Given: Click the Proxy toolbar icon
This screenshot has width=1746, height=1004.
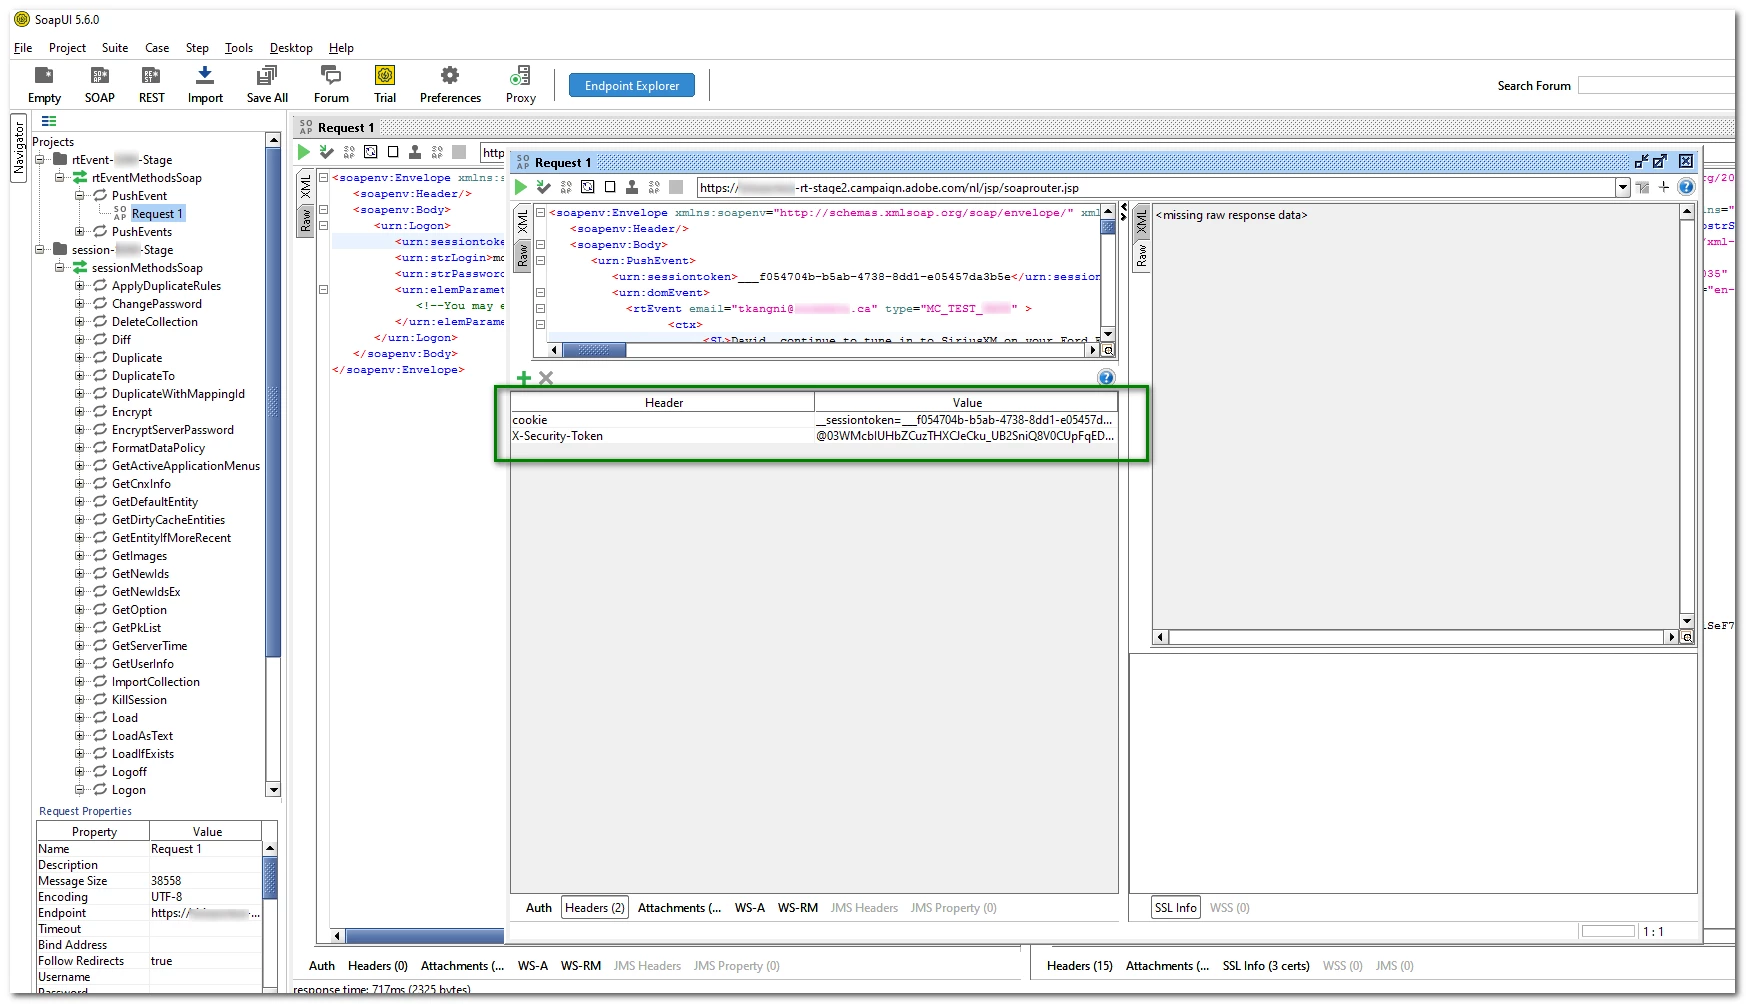Looking at the screenshot, I should click(520, 85).
